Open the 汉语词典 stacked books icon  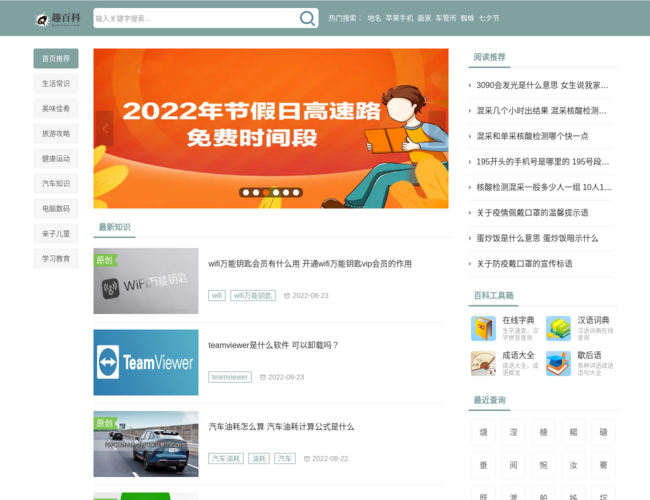click(558, 328)
